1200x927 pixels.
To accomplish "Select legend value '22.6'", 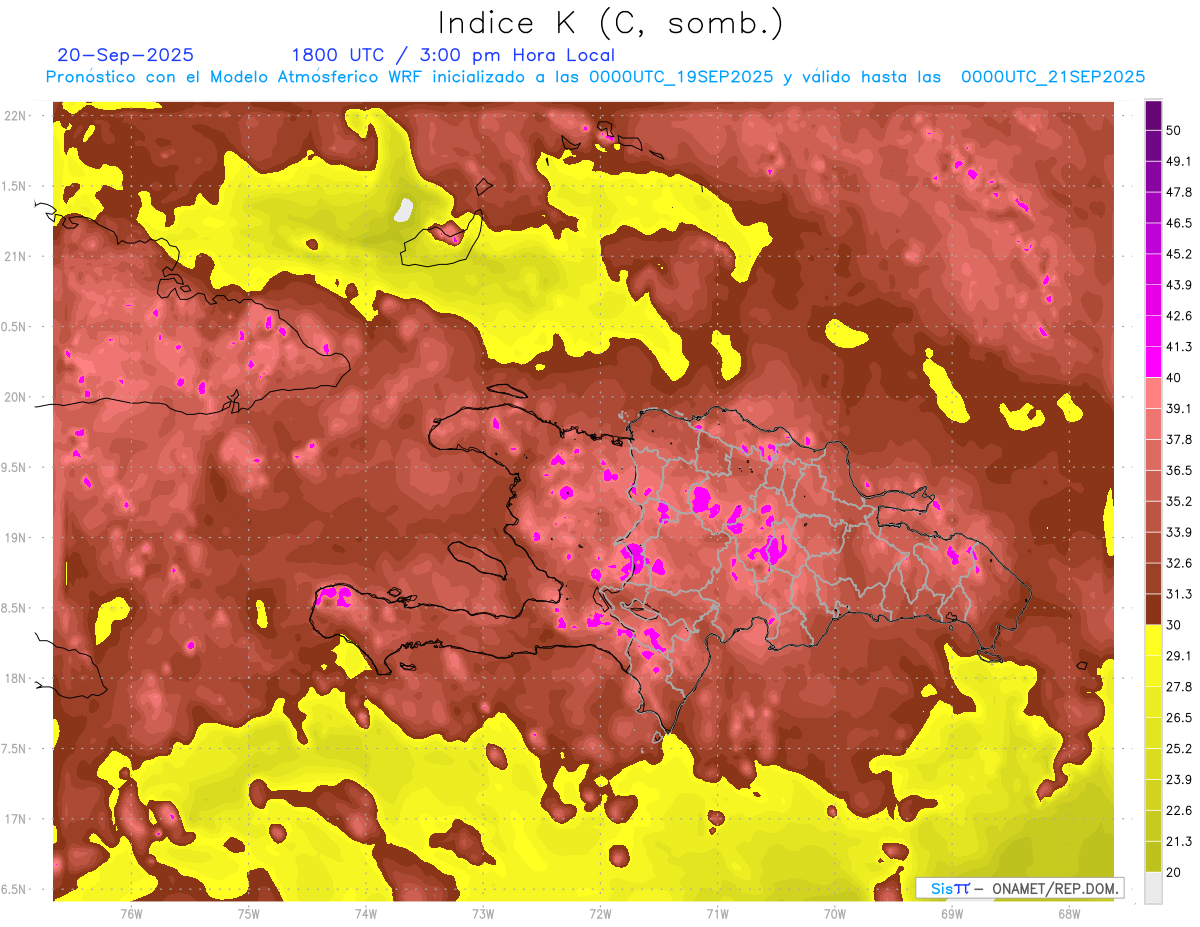I will (x=1179, y=811).
